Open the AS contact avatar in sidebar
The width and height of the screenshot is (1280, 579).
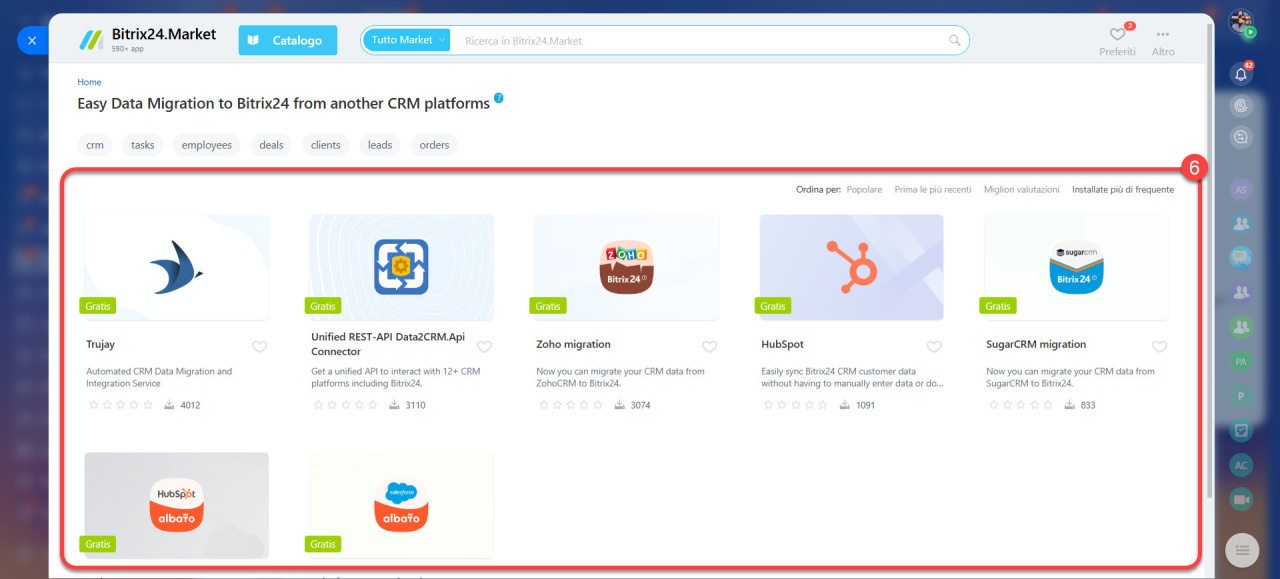1241,189
